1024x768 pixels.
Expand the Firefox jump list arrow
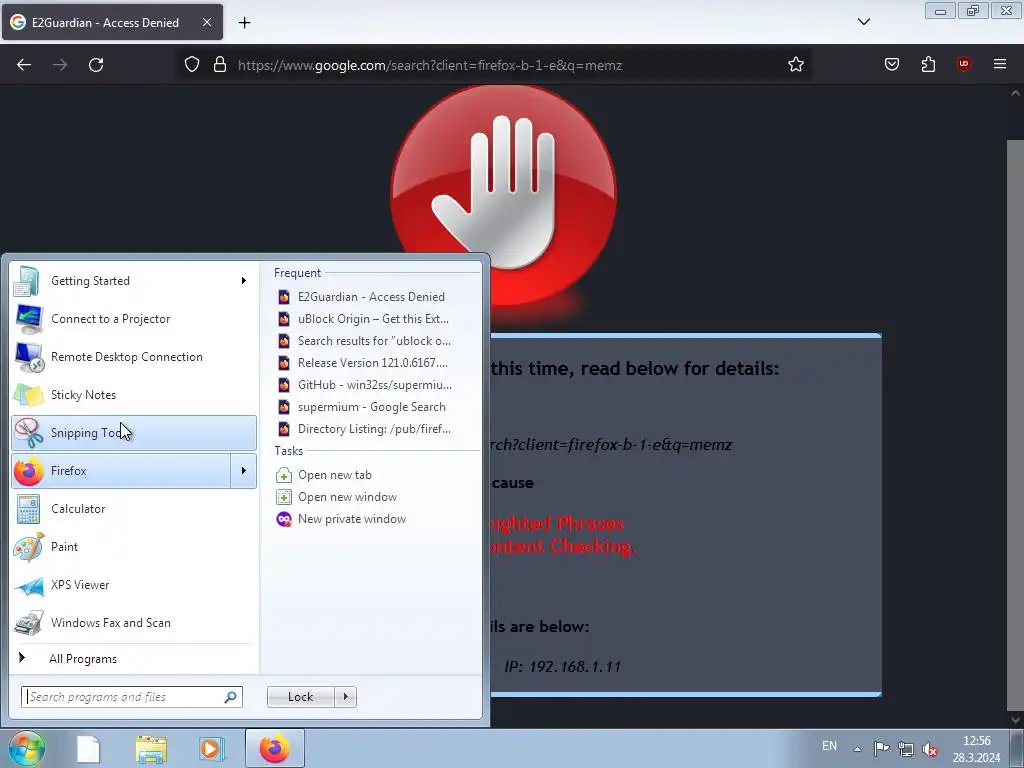click(x=244, y=471)
